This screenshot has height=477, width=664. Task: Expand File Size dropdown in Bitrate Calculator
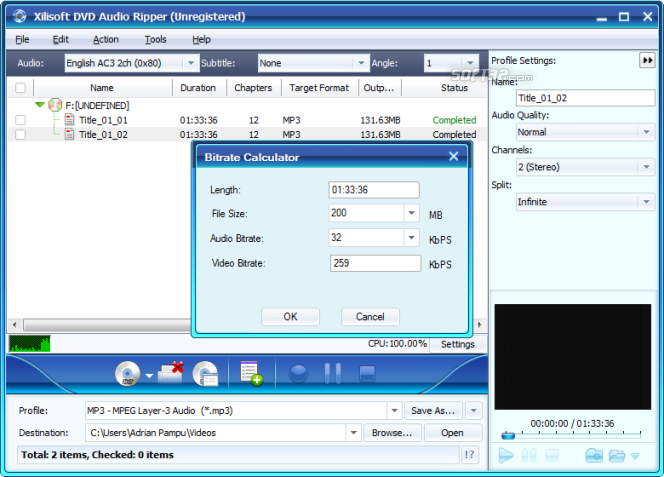411,213
